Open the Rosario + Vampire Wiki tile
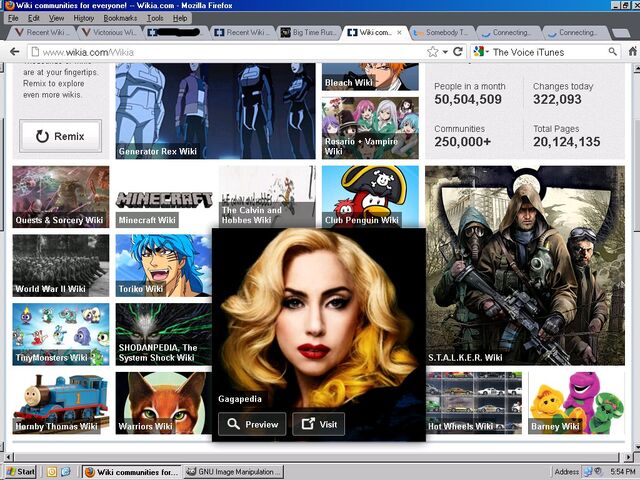 pyautogui.click(x=370, y=128)
